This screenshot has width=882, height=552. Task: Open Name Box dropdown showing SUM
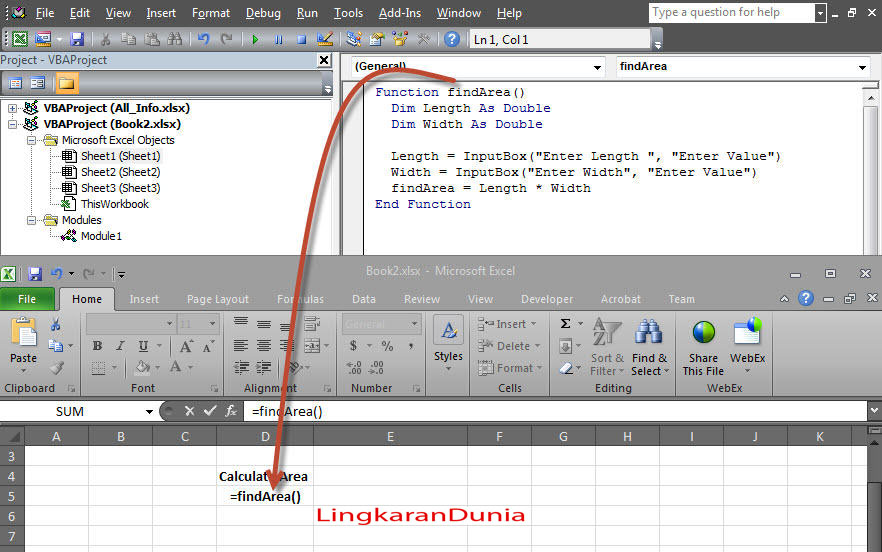pyautogui.click(x=148, y=412)
